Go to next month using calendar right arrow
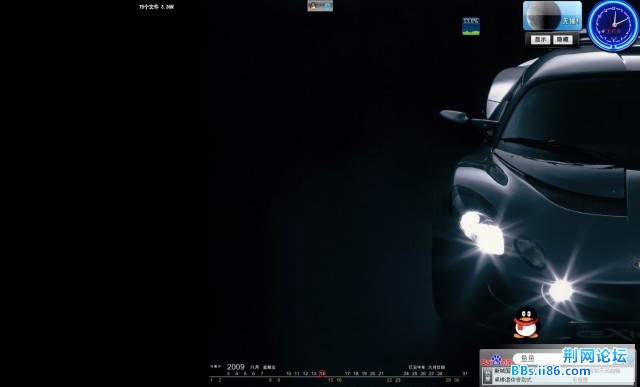This screenshot has height=387, width=640. click(220, 367)
